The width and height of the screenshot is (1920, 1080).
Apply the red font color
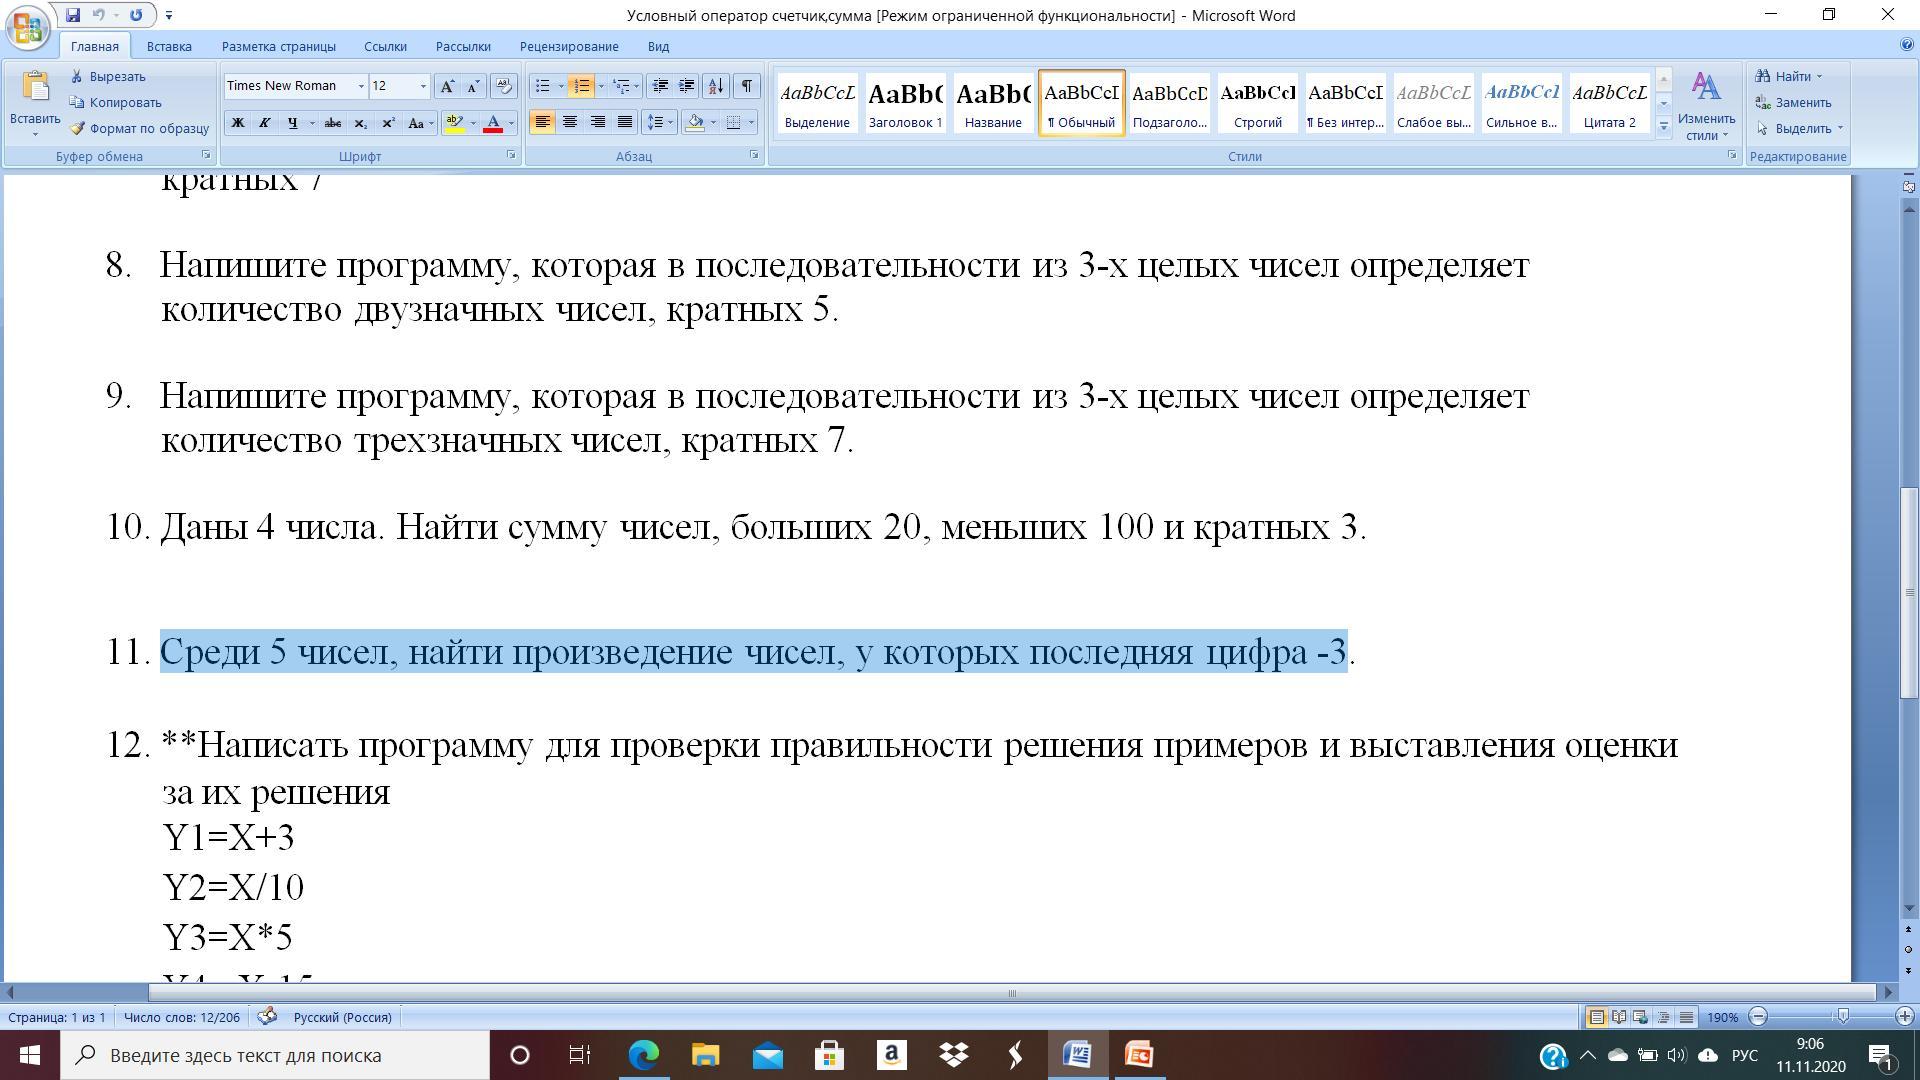(x=493, y=123)
